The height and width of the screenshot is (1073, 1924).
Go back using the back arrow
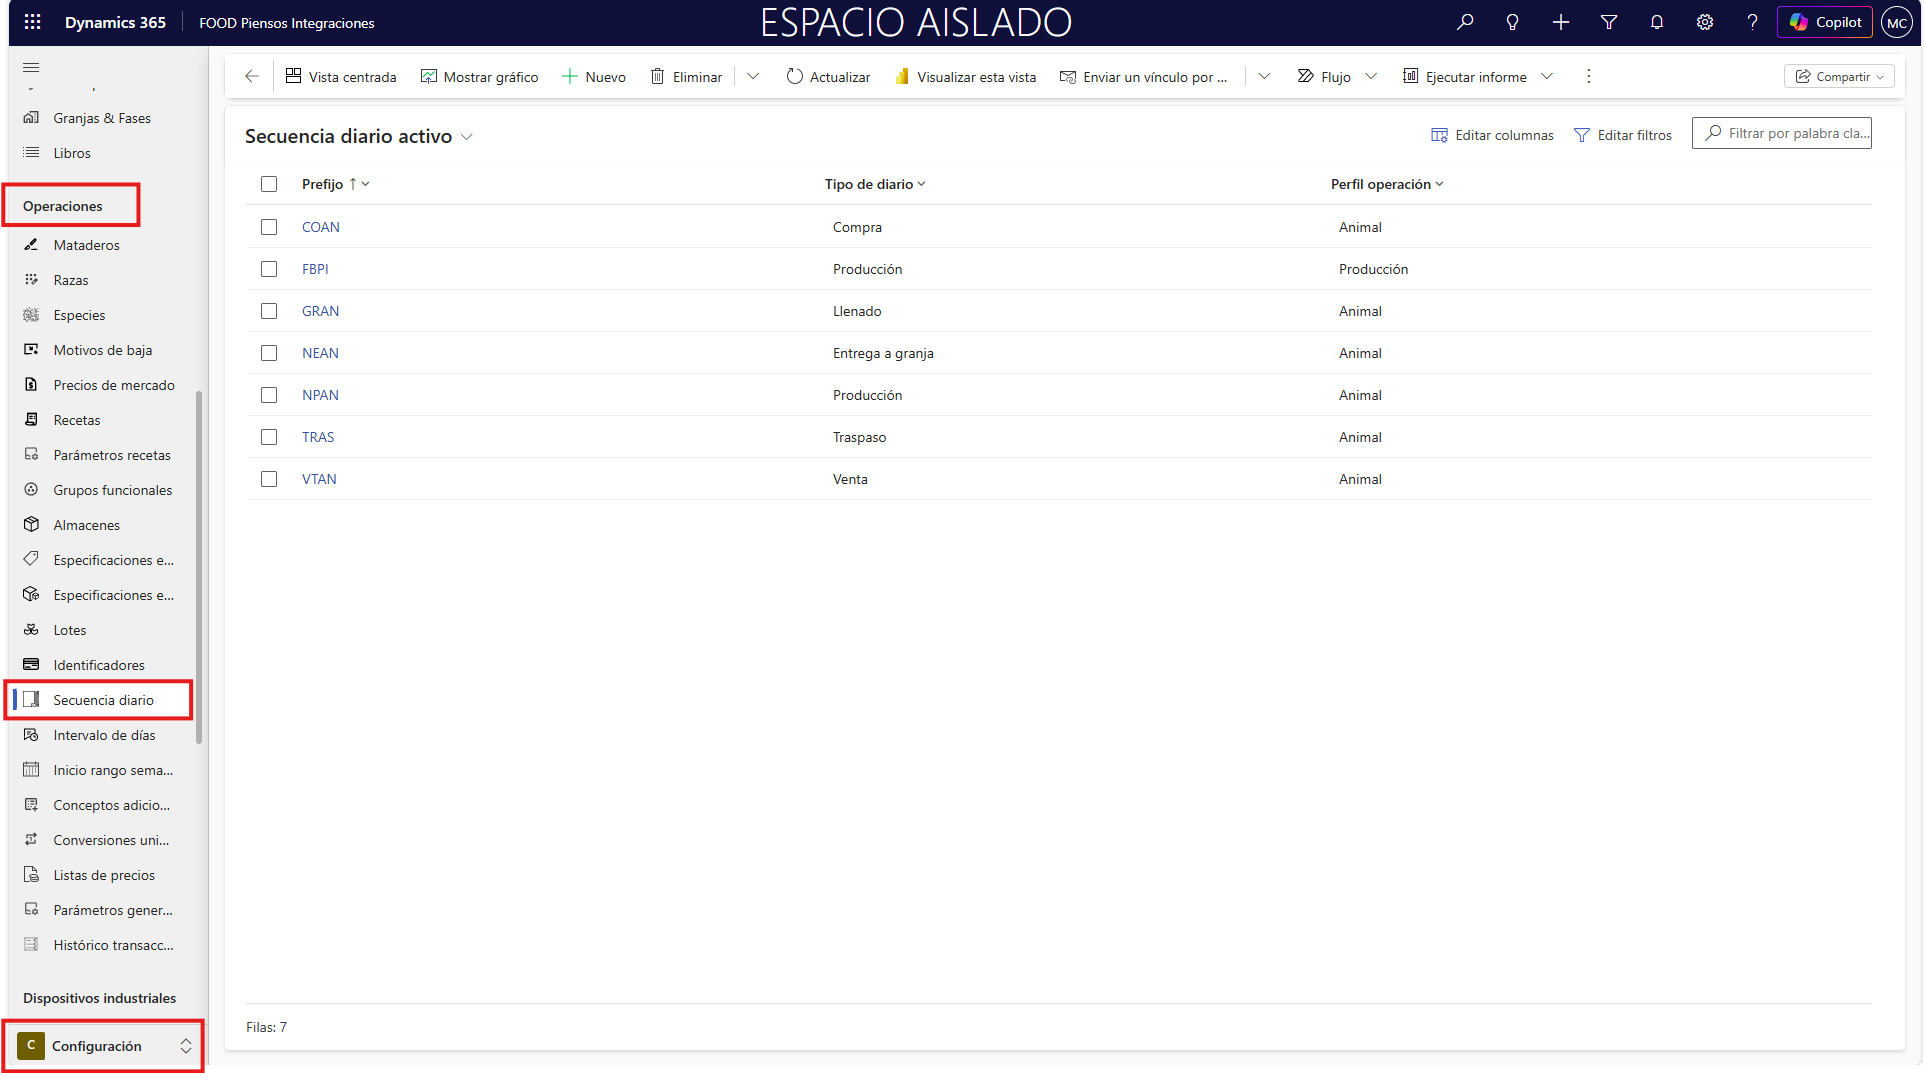[252, 77]
